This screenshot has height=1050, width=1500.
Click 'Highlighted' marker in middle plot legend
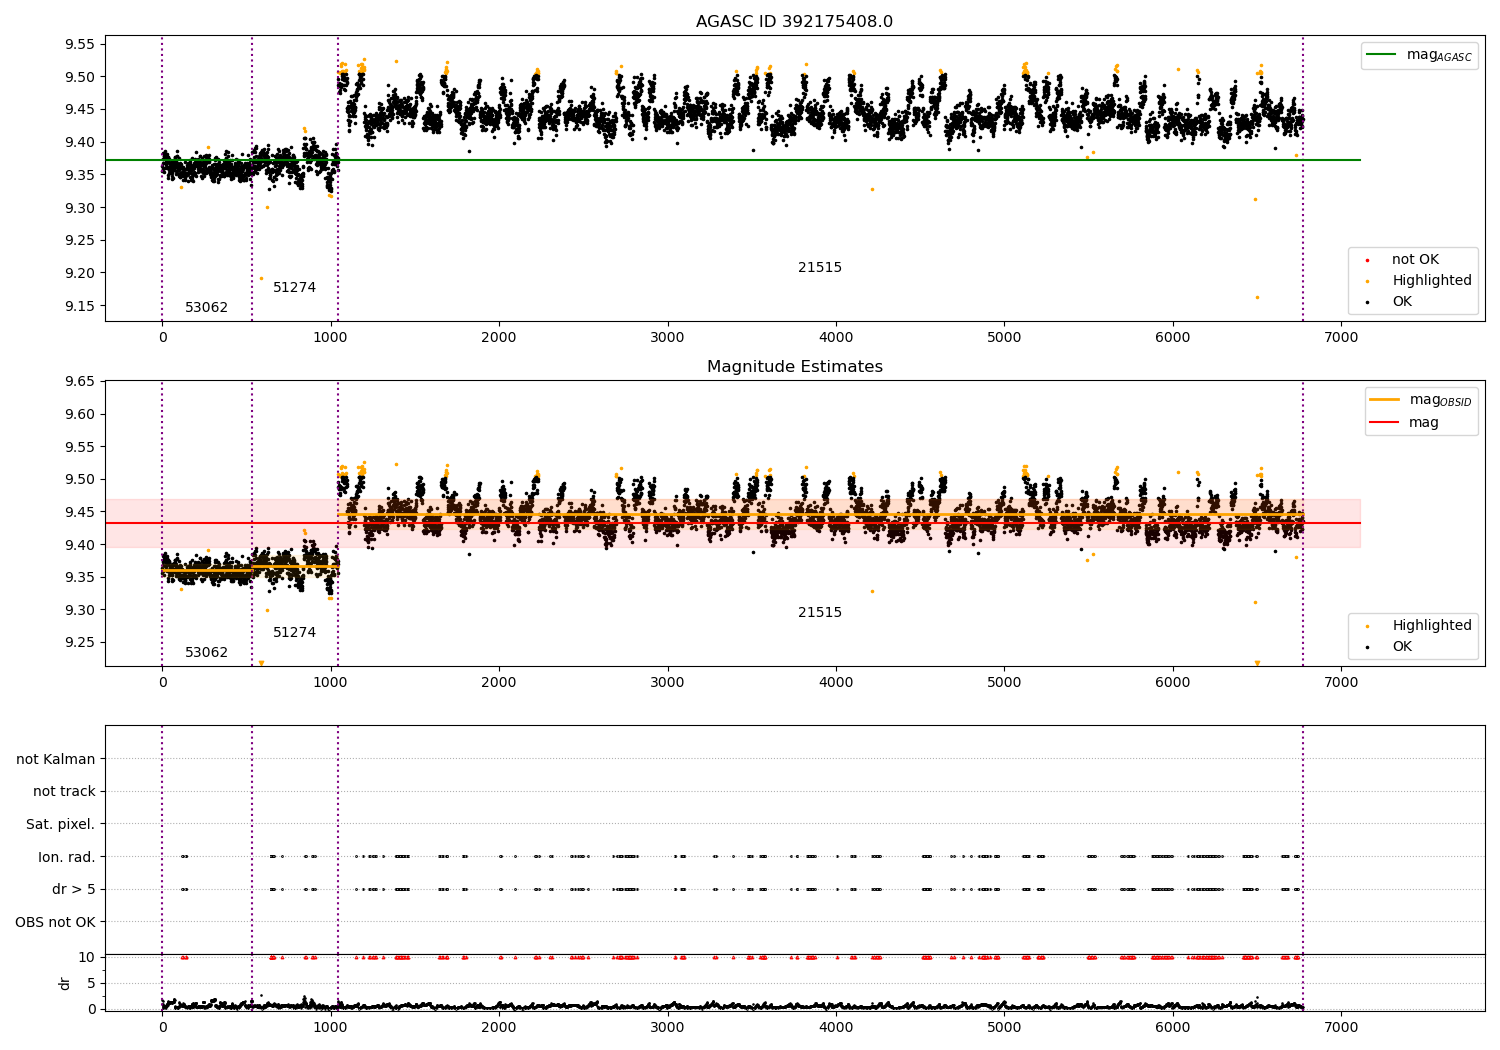[1367, 627]
